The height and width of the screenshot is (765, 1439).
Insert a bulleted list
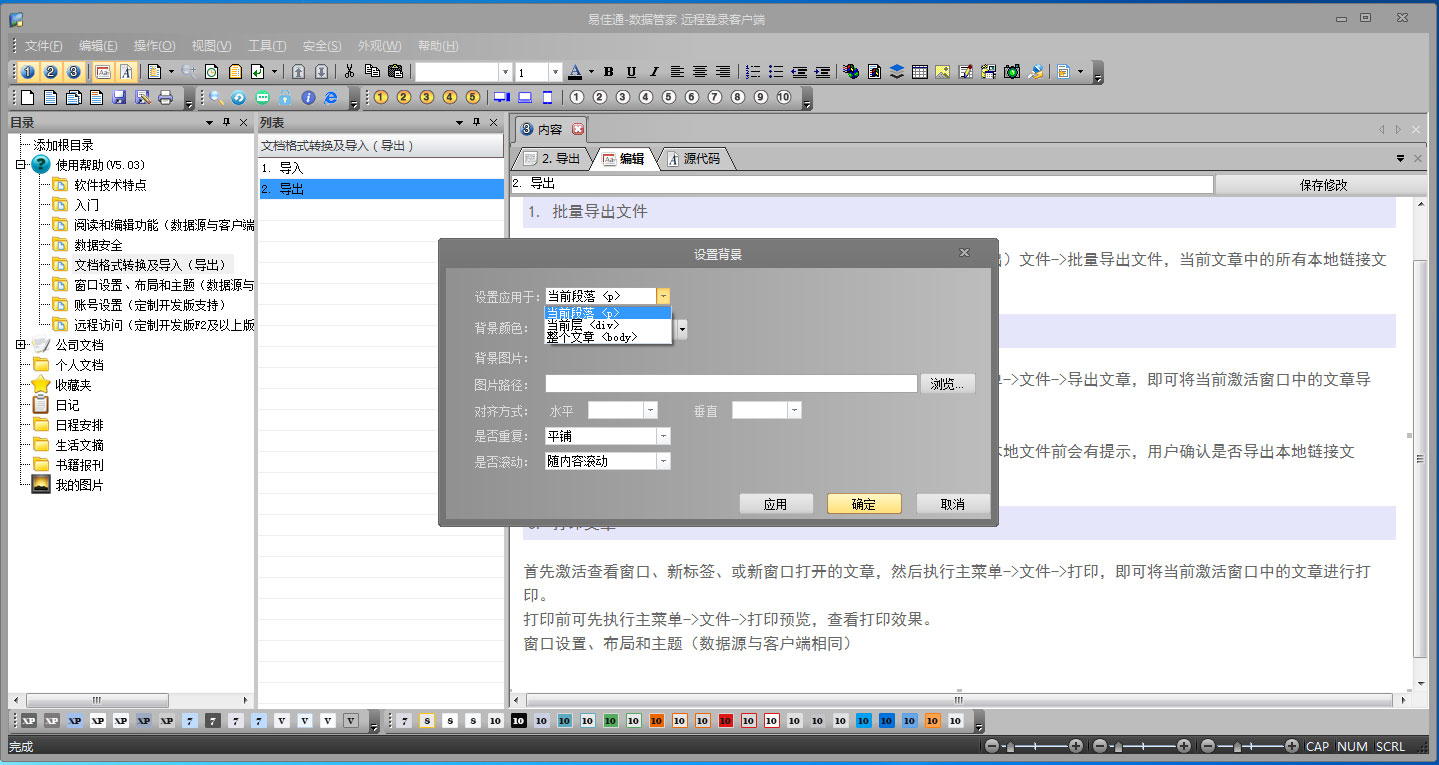pos(776,72)
